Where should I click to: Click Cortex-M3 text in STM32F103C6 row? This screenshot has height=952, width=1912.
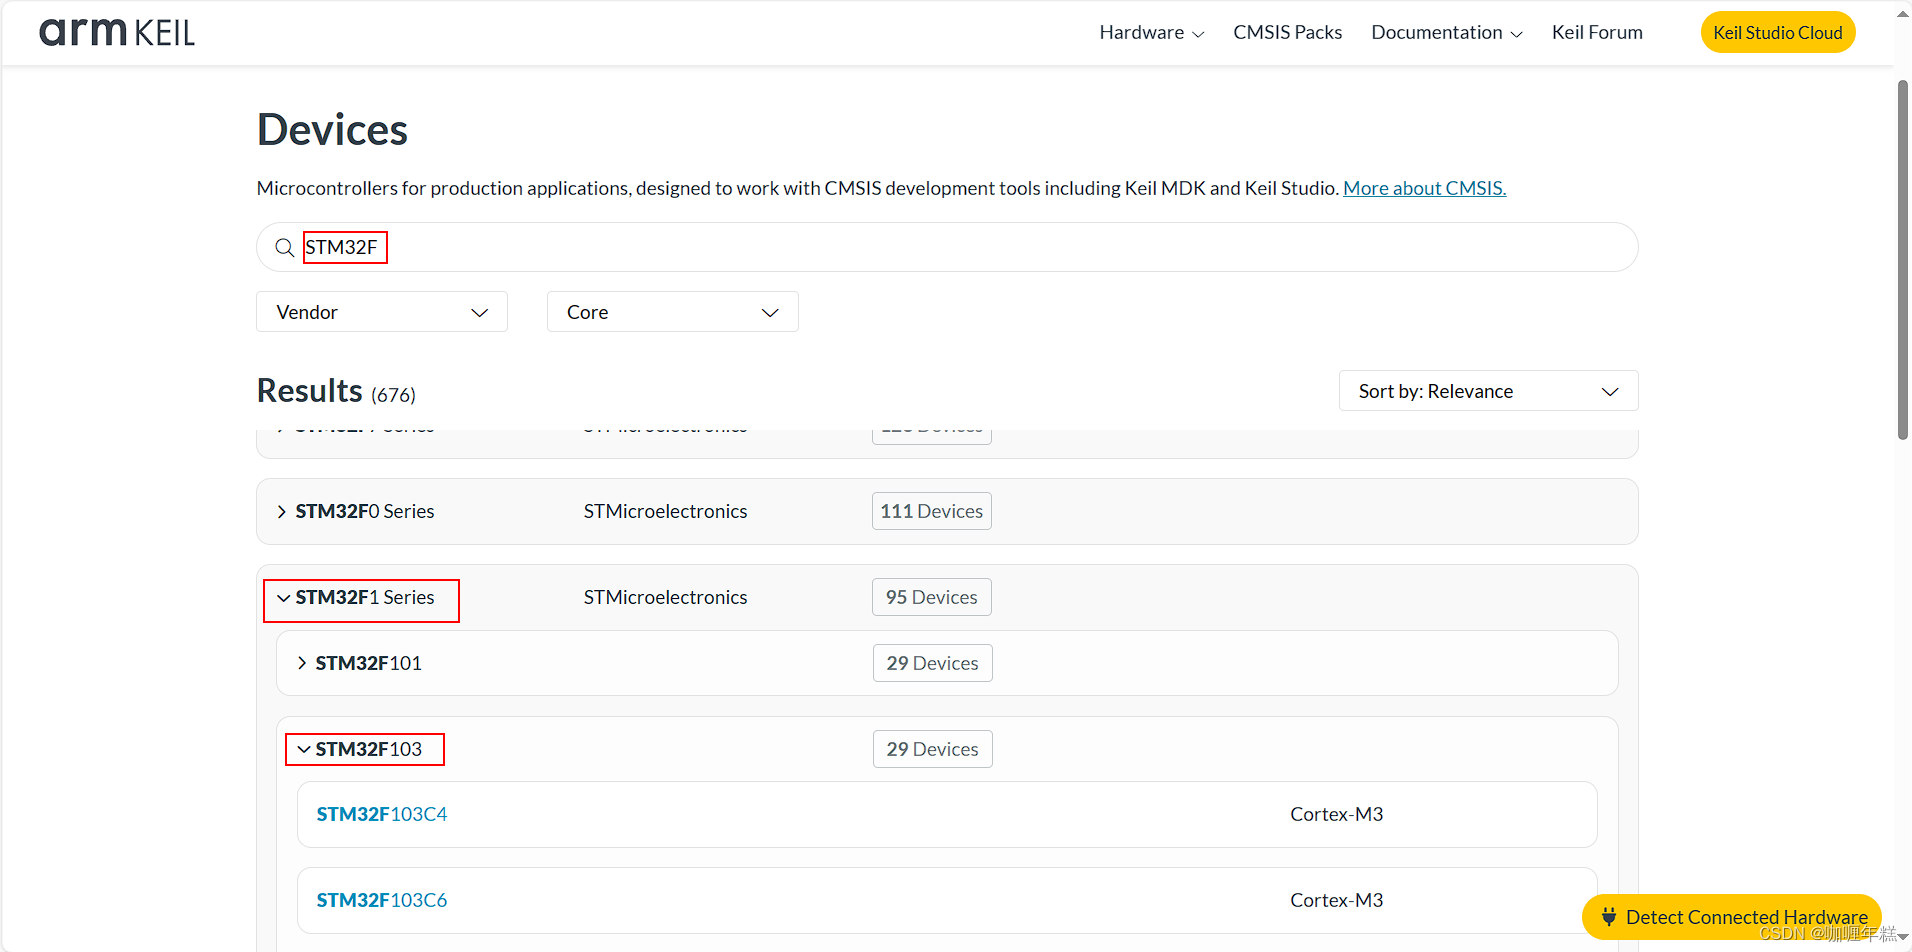click(1336, 900)
